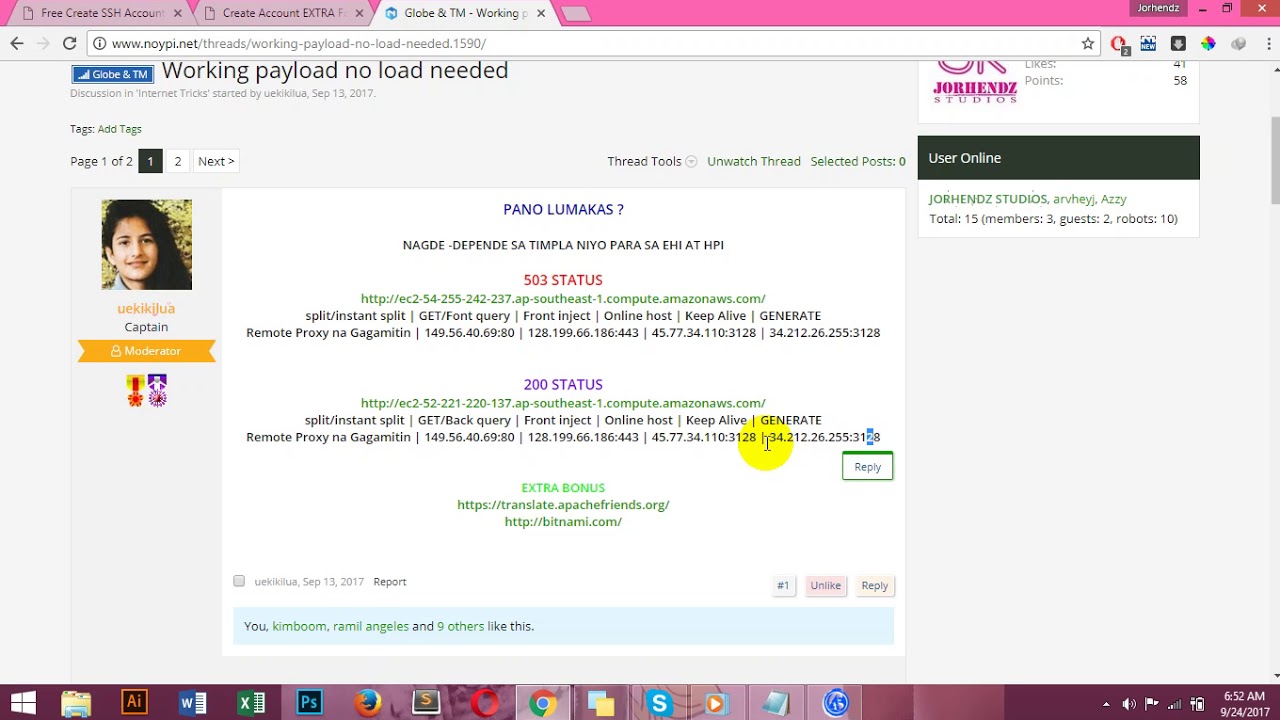Open ec2-54-255-242-237 amazonaws link
Screen dimensions: 1280x720
563,298
